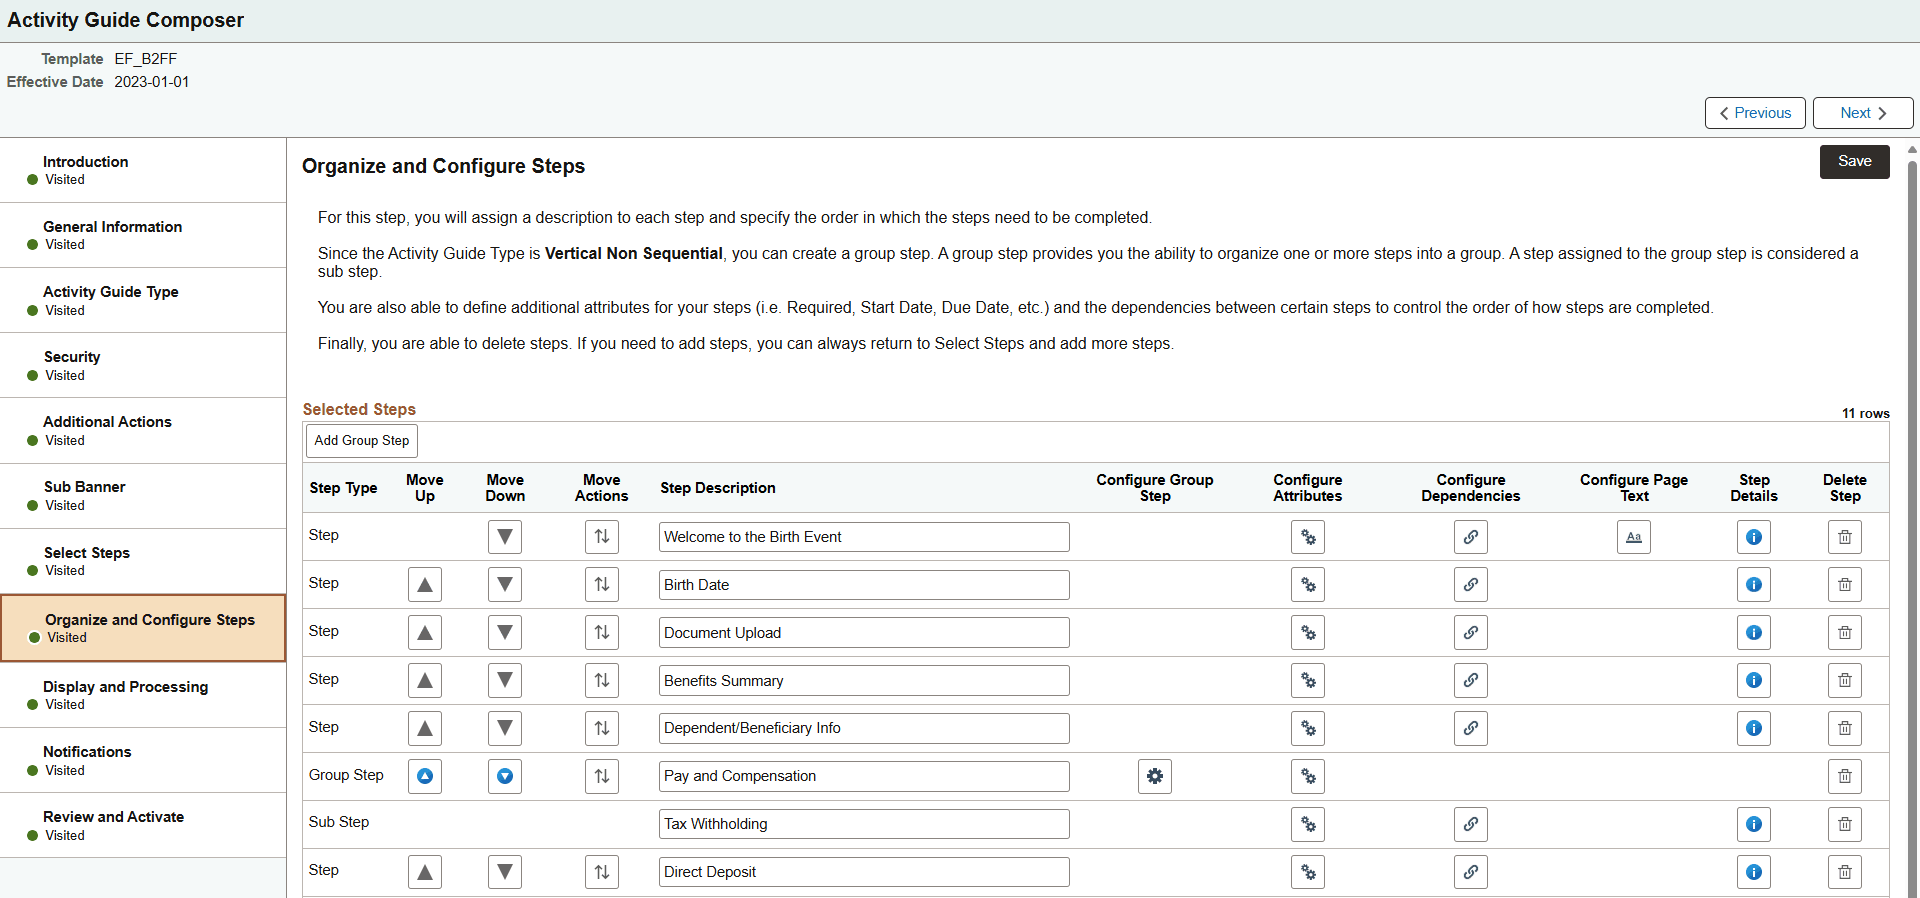1920x898 pixels.
Task: Configure attributes for Pay and Compensation
Action: click(x=1308, y=777)
